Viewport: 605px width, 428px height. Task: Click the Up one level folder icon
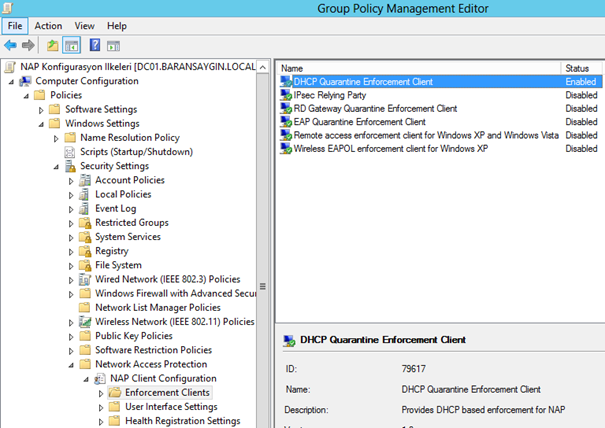click(x=52, y=46)
